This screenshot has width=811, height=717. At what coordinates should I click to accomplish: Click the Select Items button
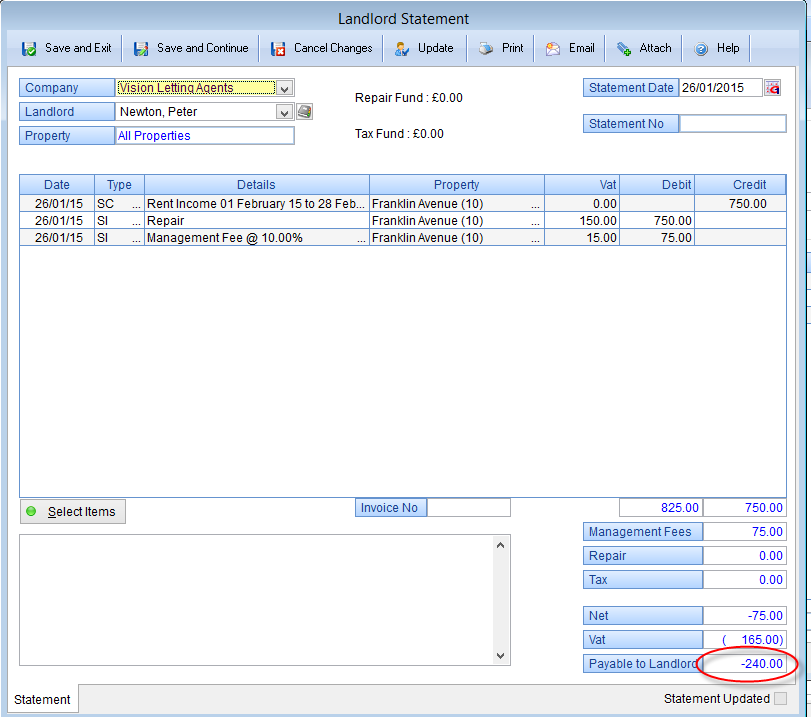pyautogui.click(x=73, y=512)
